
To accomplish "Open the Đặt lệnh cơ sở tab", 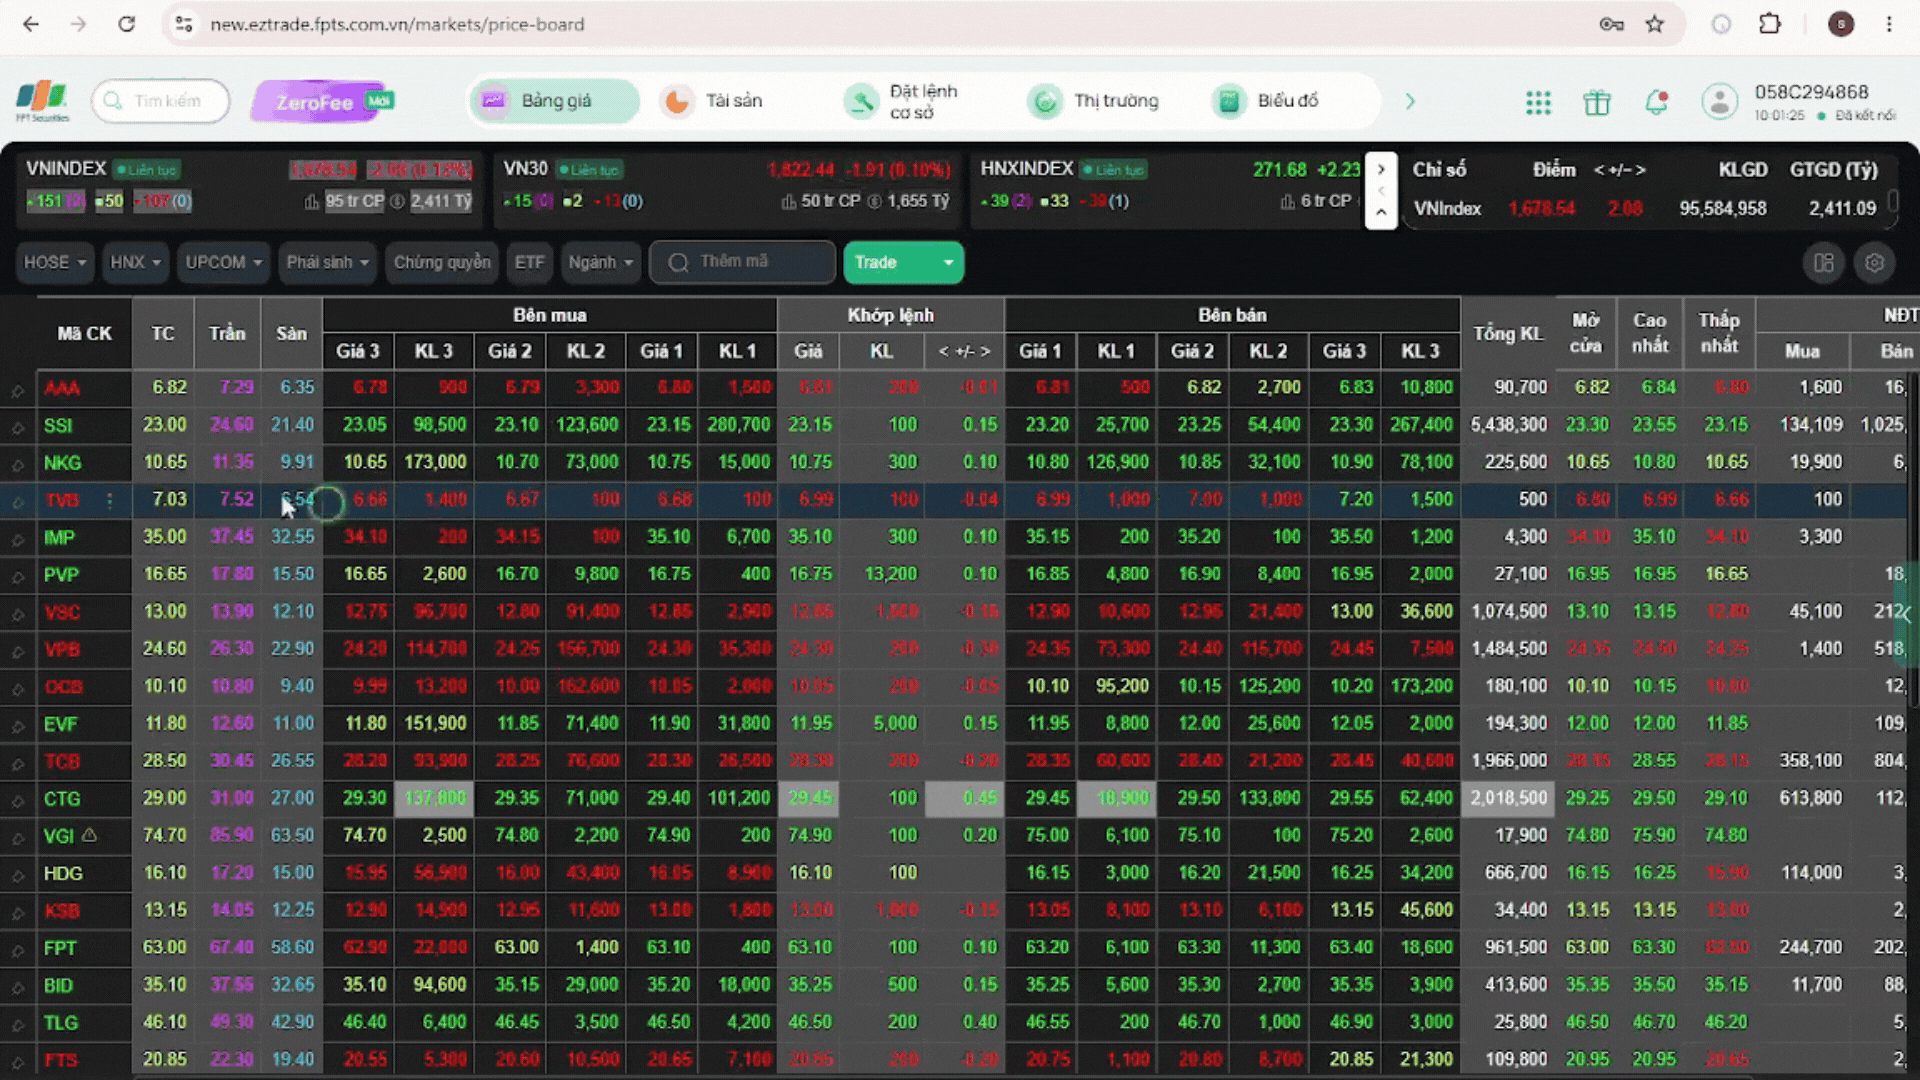I will pyautogui.click(x=902, y=101).
